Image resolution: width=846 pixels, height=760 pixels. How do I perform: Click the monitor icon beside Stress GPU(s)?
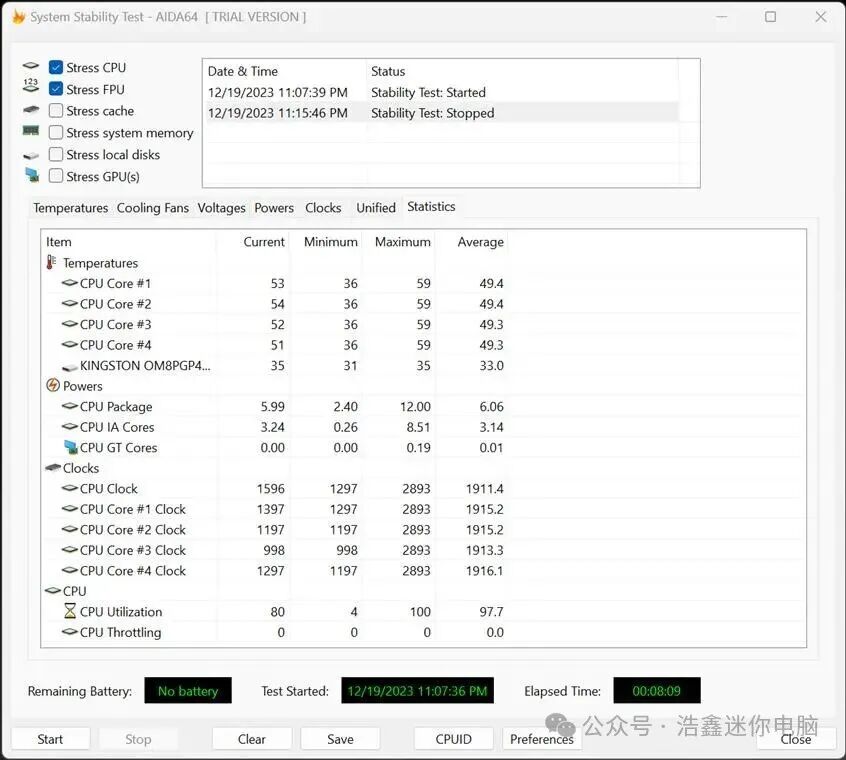click(x=32, y=175)
